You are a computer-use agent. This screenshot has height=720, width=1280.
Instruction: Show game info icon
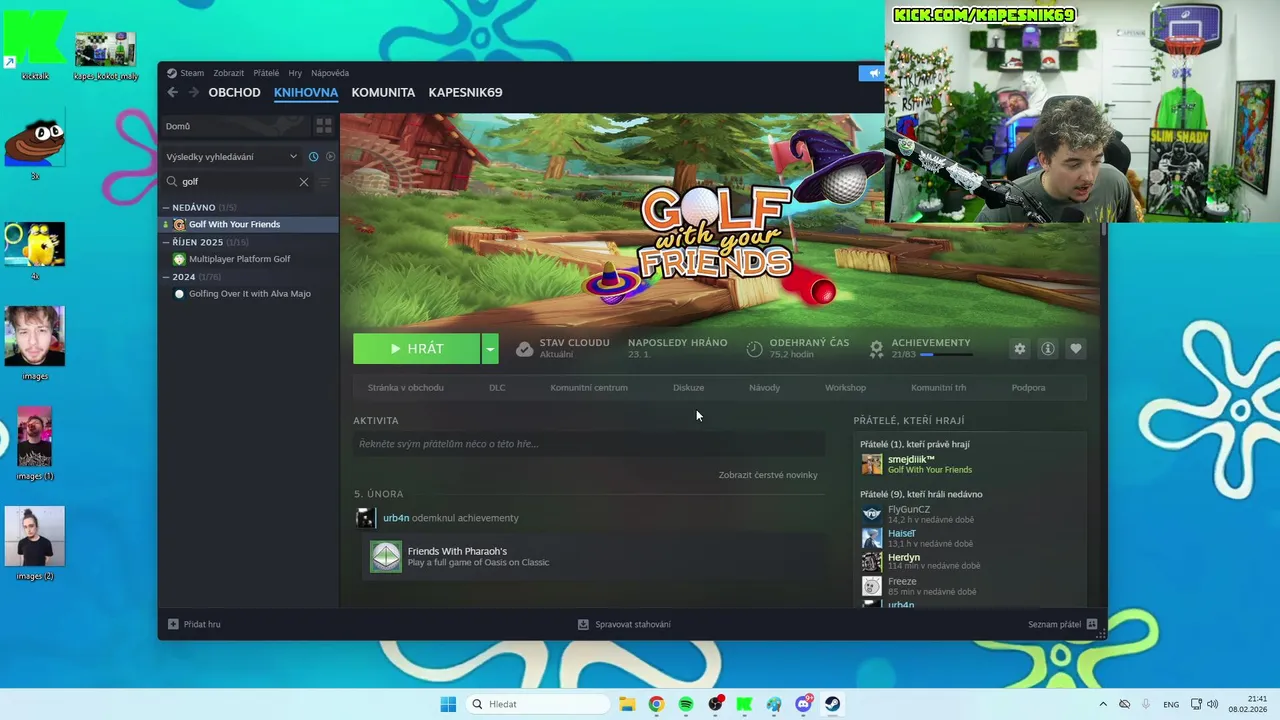click(x=1048, y=348)
